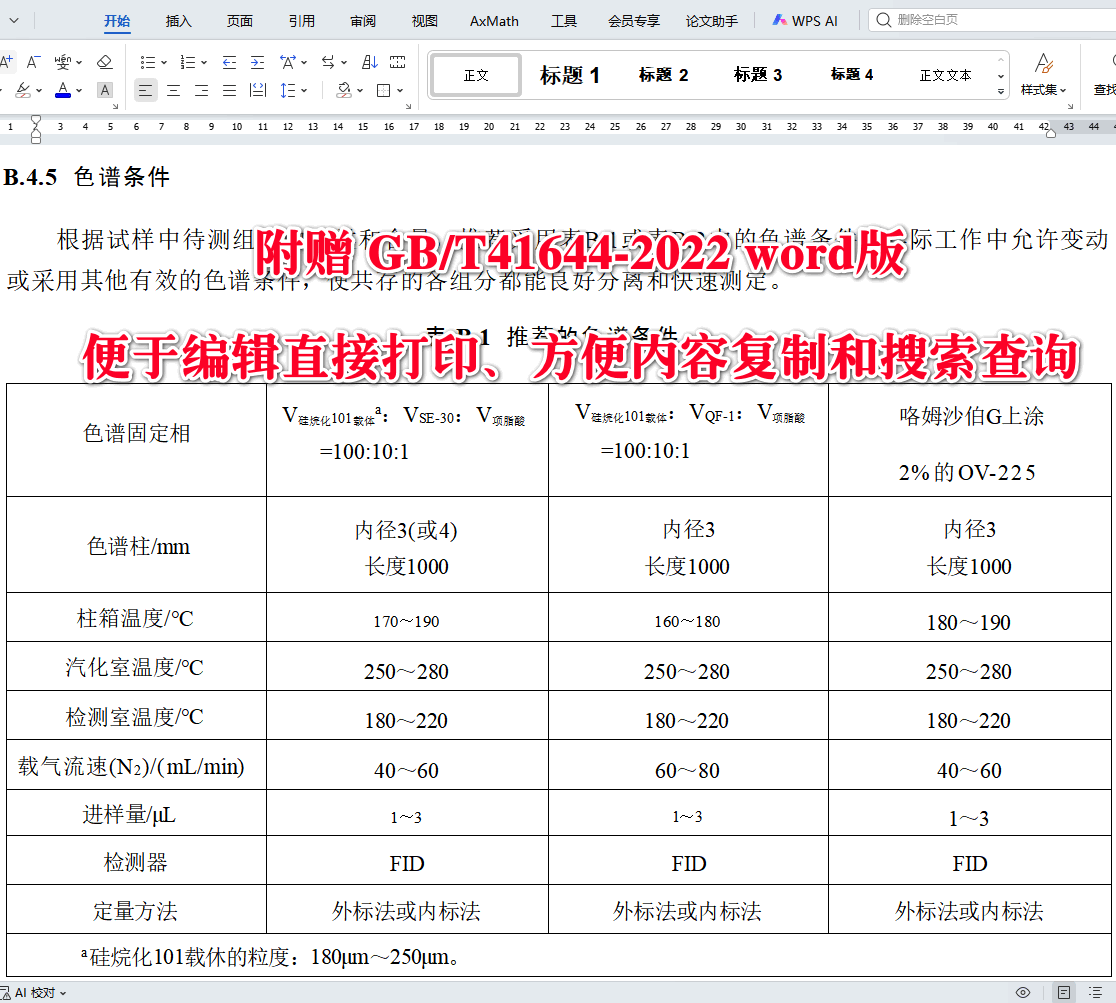Toggle eye-protection/reading mode eye icon

1023,992
